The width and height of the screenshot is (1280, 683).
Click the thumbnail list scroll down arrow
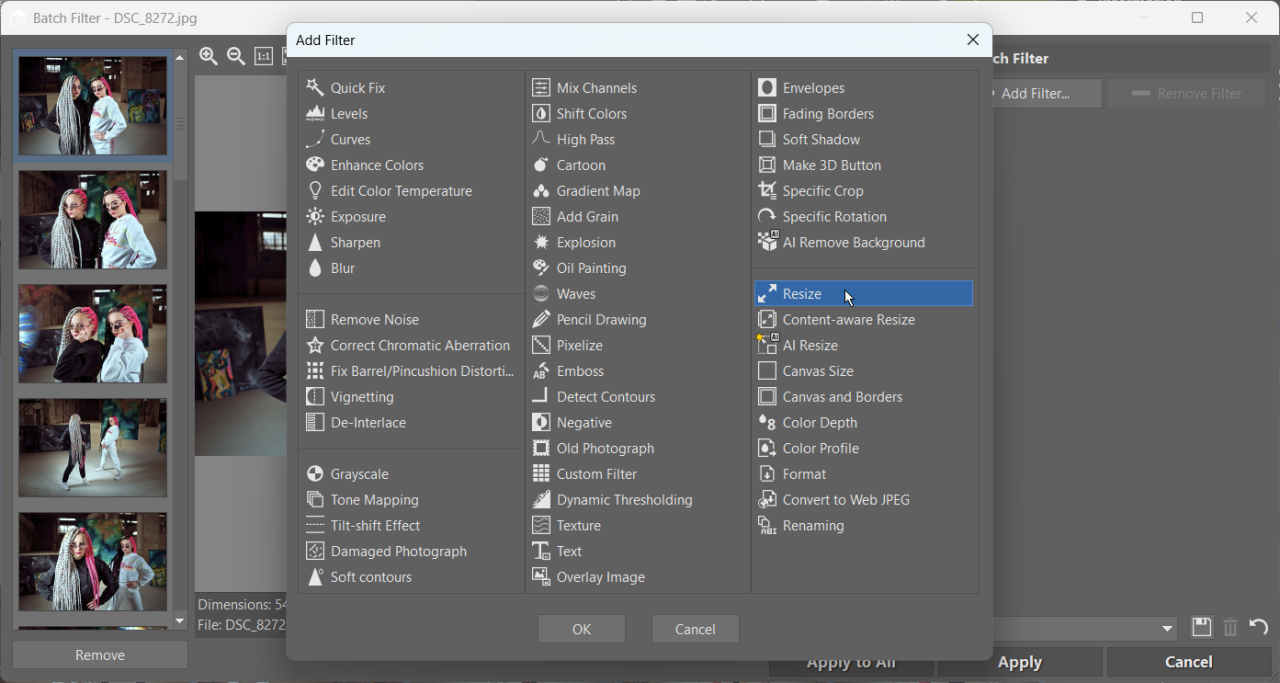180,621
